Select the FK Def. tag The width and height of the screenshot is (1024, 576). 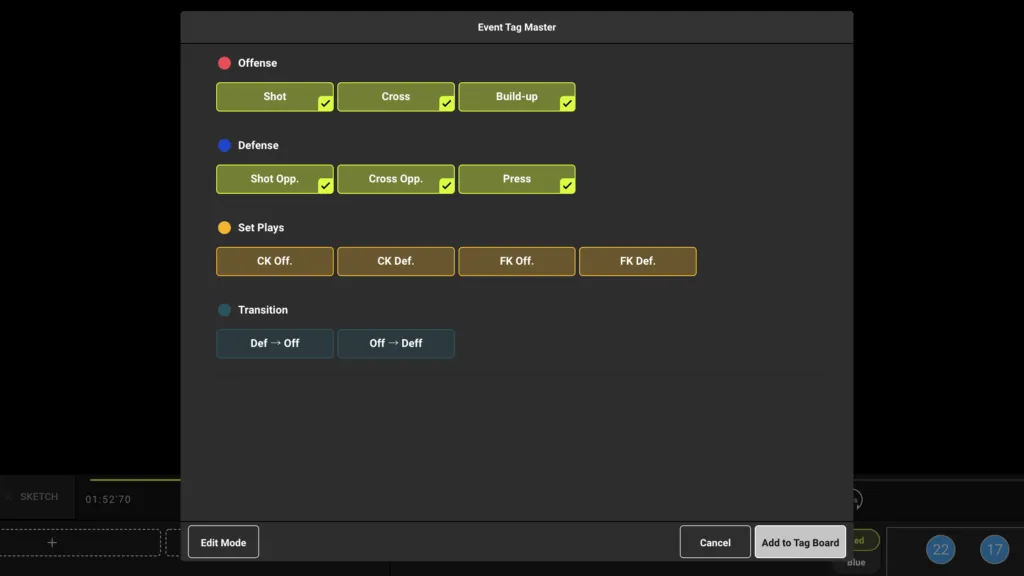point(637,261)
